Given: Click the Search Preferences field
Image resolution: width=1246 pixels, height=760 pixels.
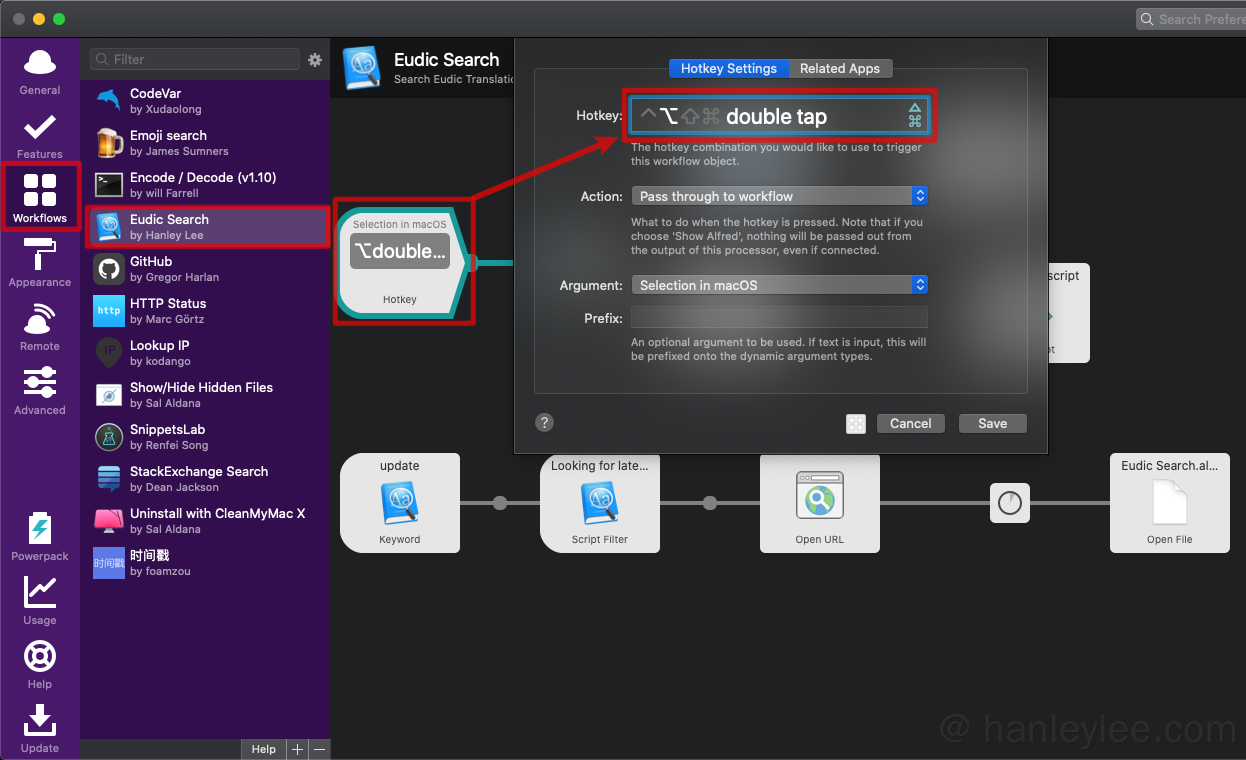Looking at the screenshot, I should coord(1192,19).
